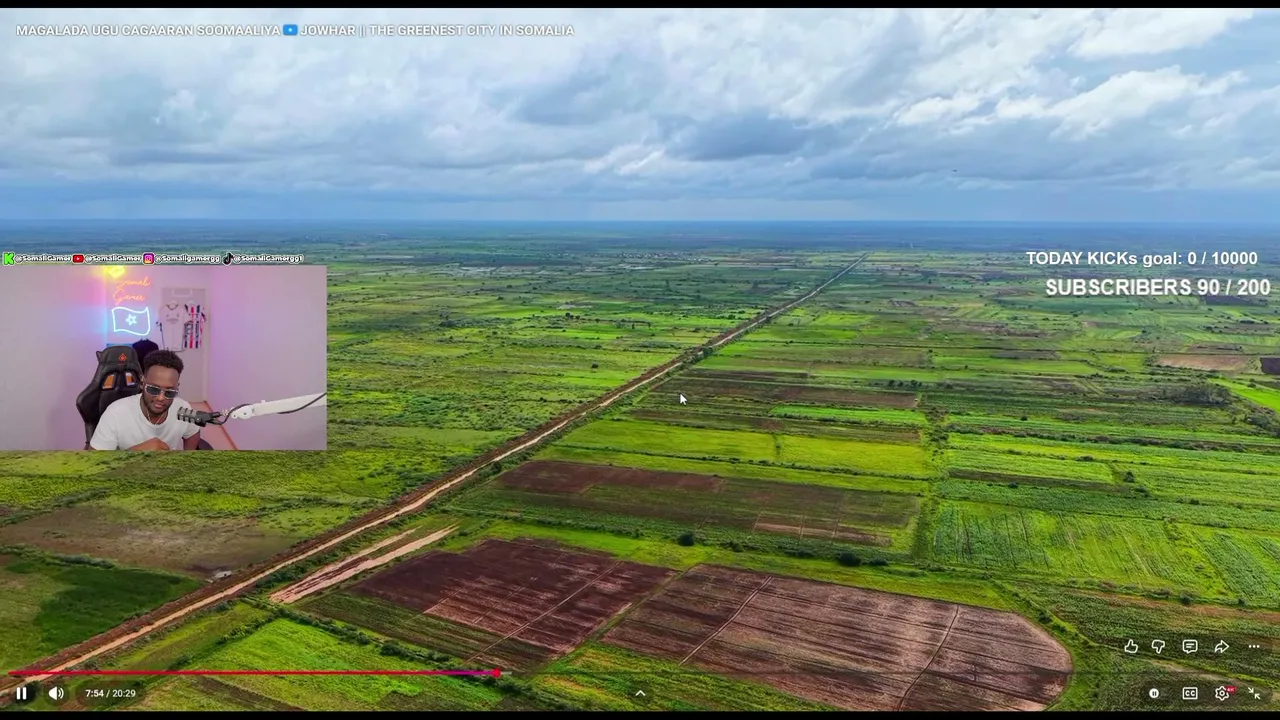Screen dimensions: 1280x720
Task: Dislike the video with thumbs down
Action: pos(1158,647)
